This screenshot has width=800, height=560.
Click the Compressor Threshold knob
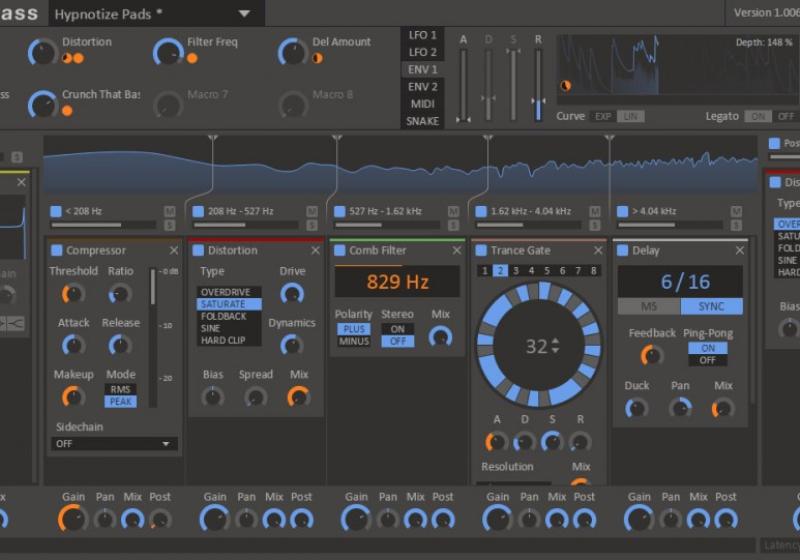(x=72, y=293)
